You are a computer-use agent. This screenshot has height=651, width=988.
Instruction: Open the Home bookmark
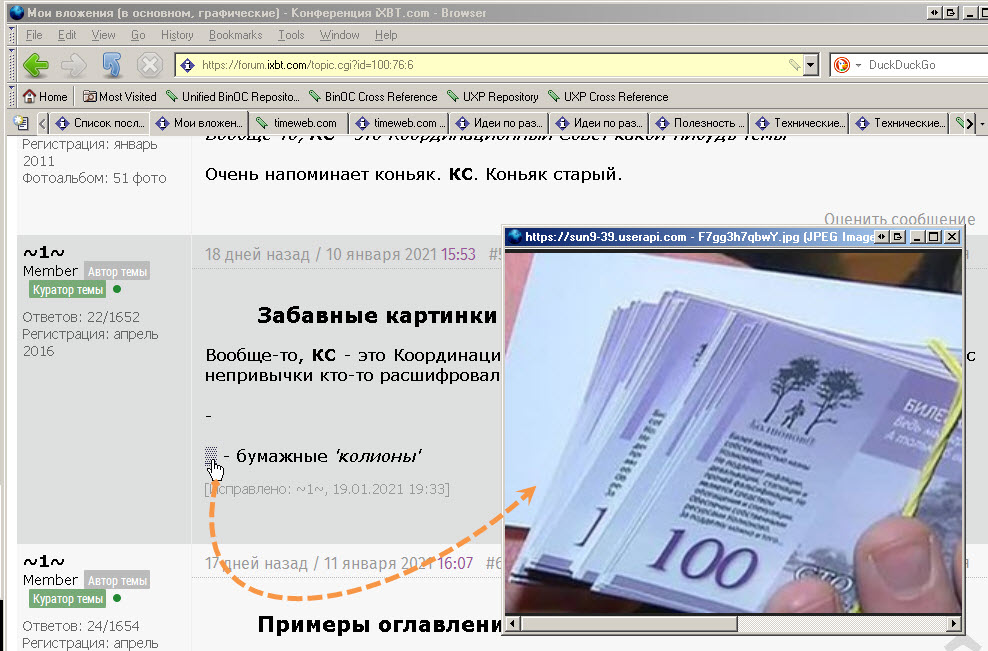(x=45, y=96)
